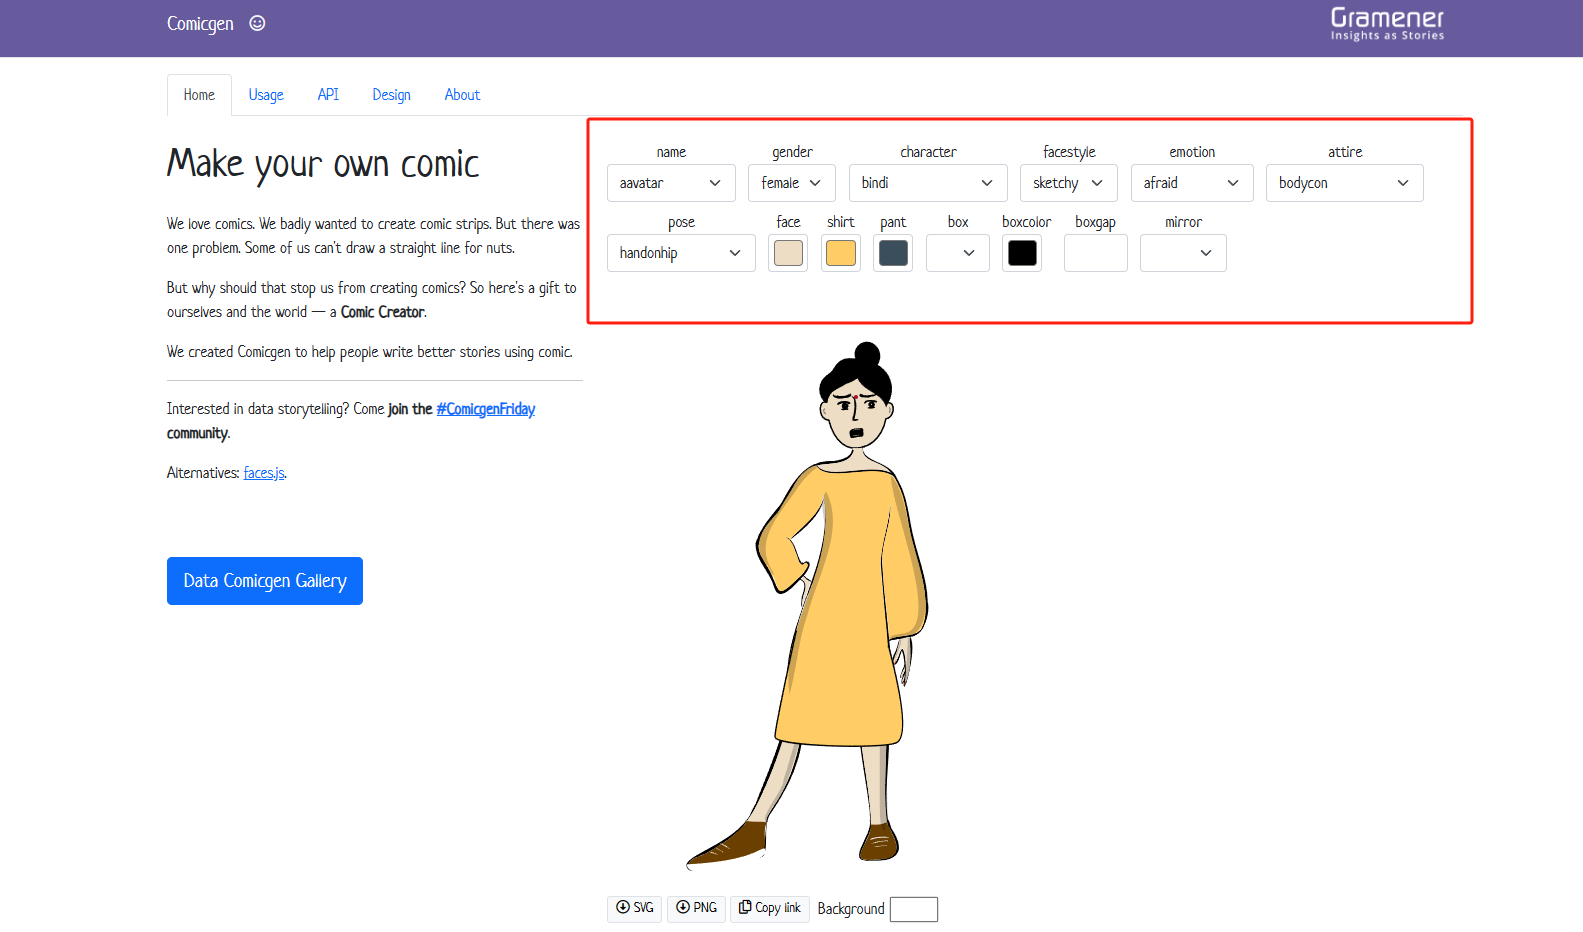This screenshot has height=932, width=1583.
Task: Expand the attire dropdown showing bodycon
Action: coord(1344,183)
